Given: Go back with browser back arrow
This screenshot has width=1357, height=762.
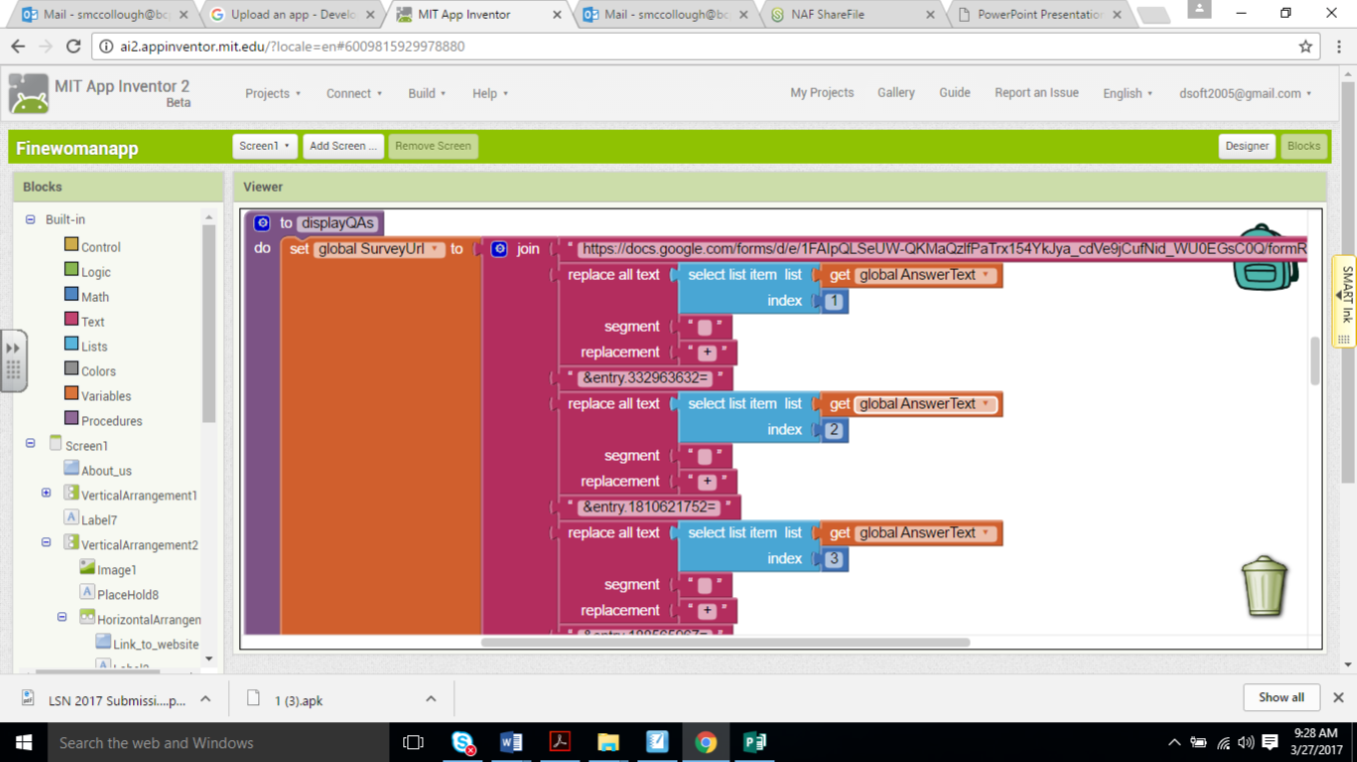Looking at the screenshot, I should [18, 46].
